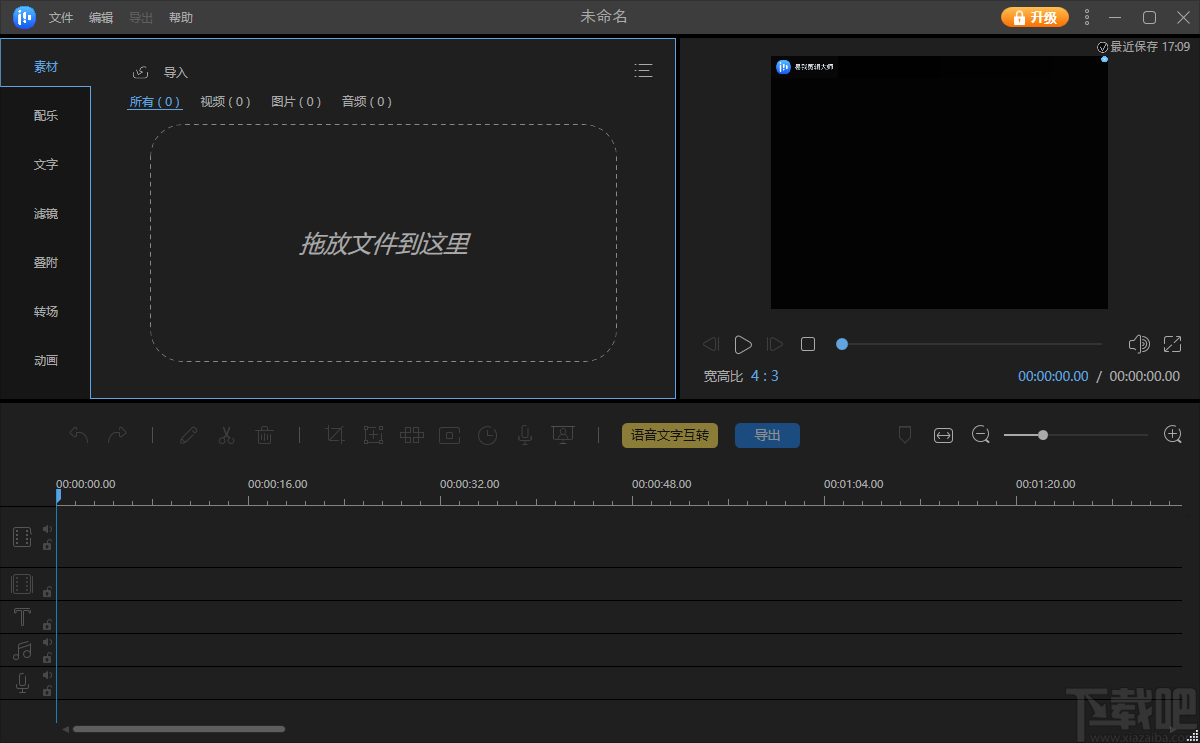Switch to the 转场 sidebar tab
Screen dimensions: 1200x743
click(x=46, y=311)
